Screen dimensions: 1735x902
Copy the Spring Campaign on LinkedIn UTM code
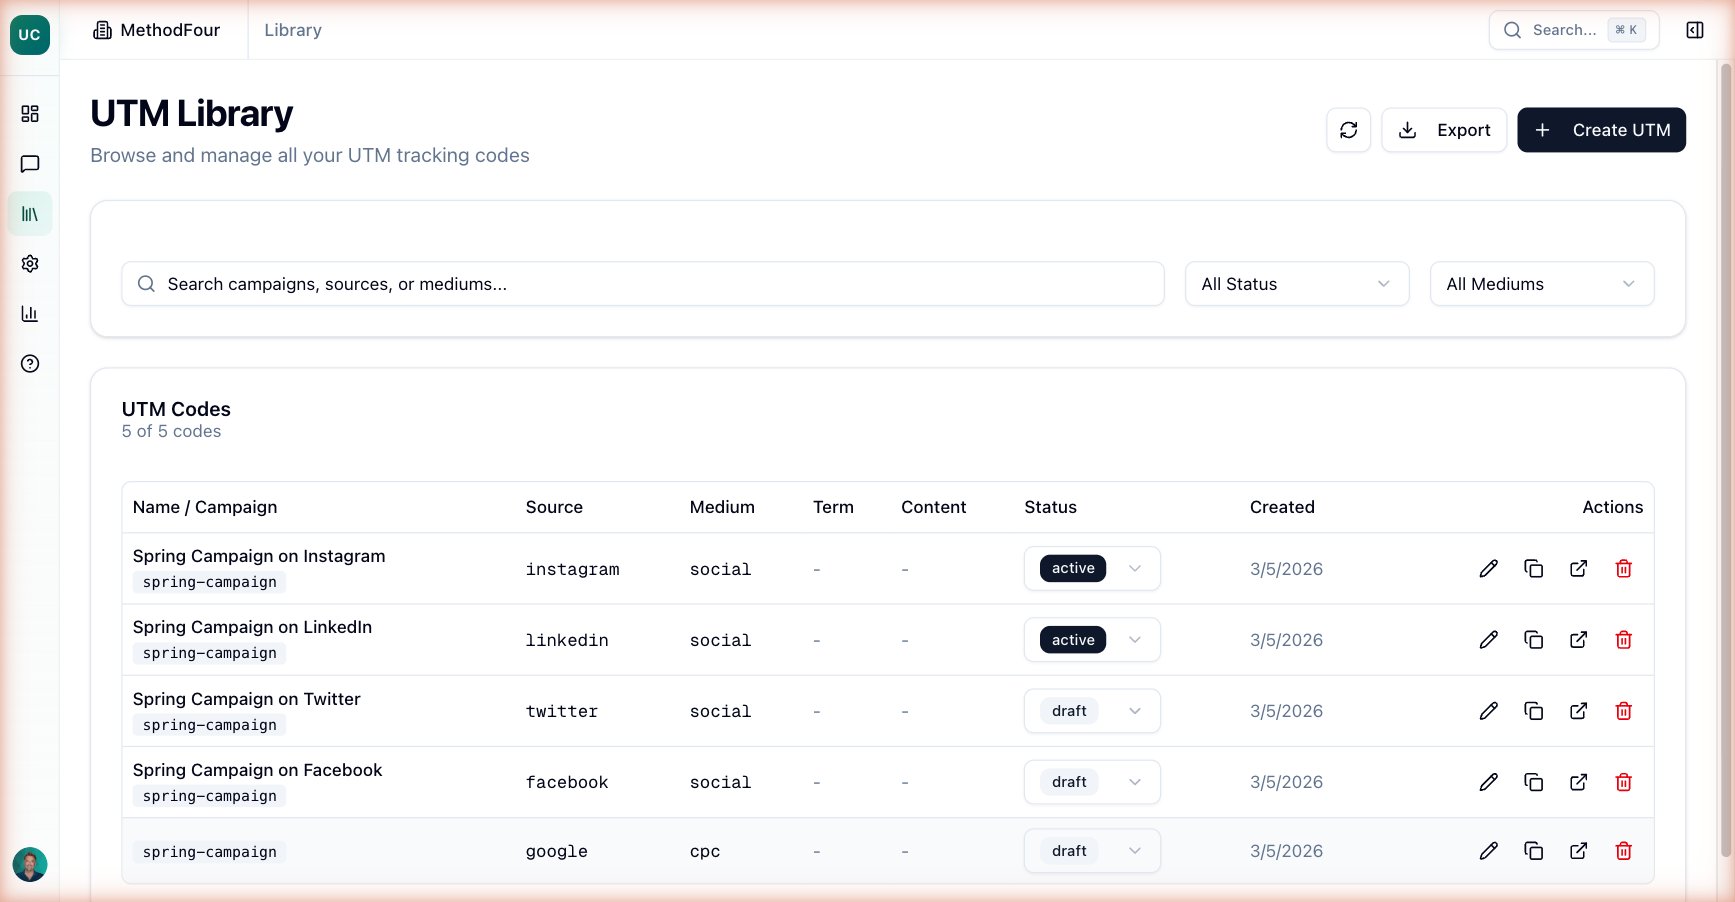[x=1534, y=639]
